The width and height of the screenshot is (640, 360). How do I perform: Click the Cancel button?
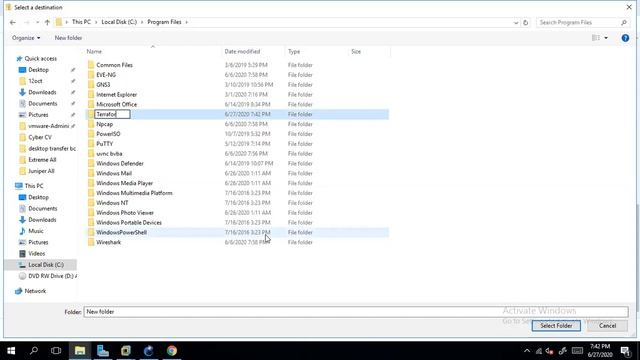click(607, 326)
